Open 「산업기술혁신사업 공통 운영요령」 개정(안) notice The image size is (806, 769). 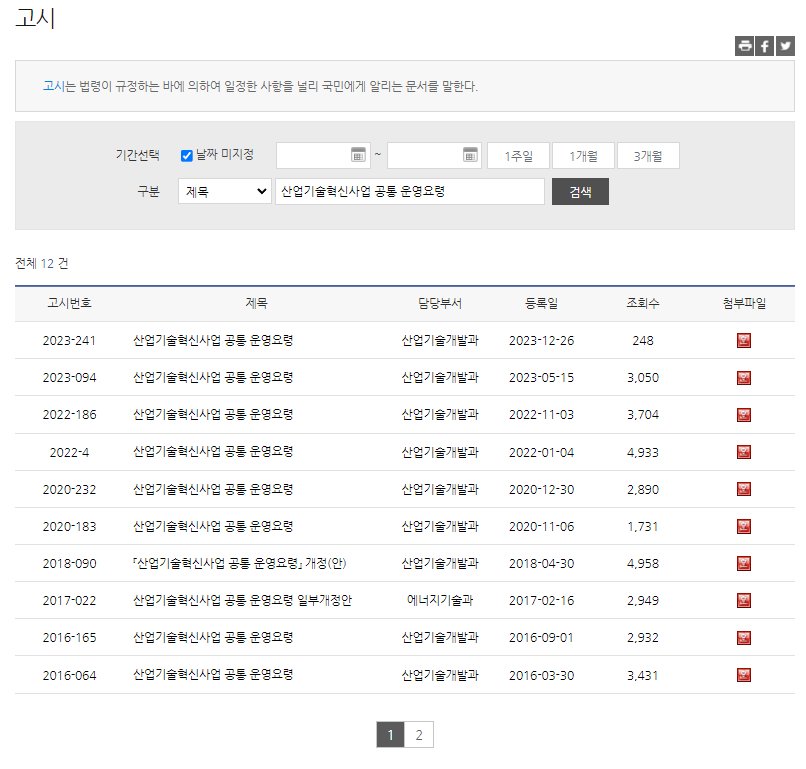coord(240,563)
